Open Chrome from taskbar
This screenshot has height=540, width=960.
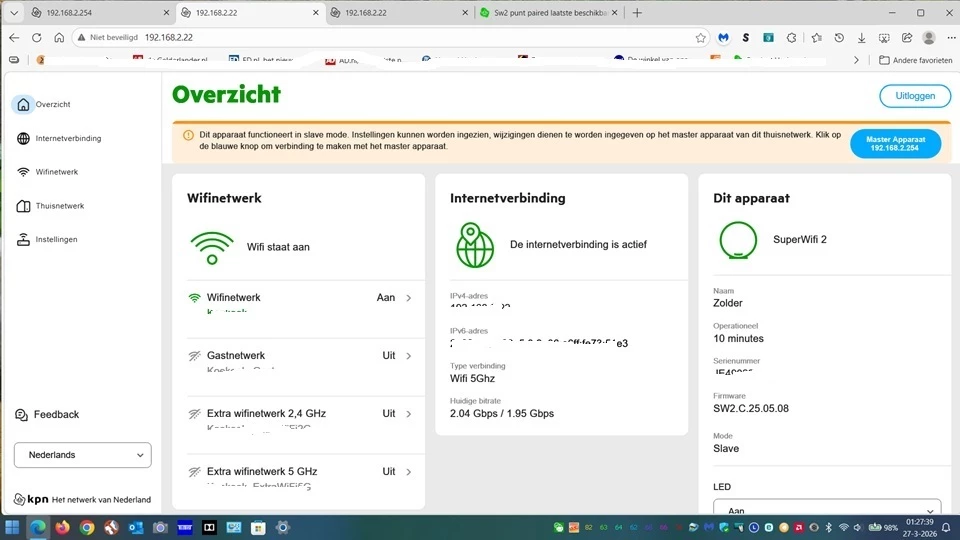87,528
